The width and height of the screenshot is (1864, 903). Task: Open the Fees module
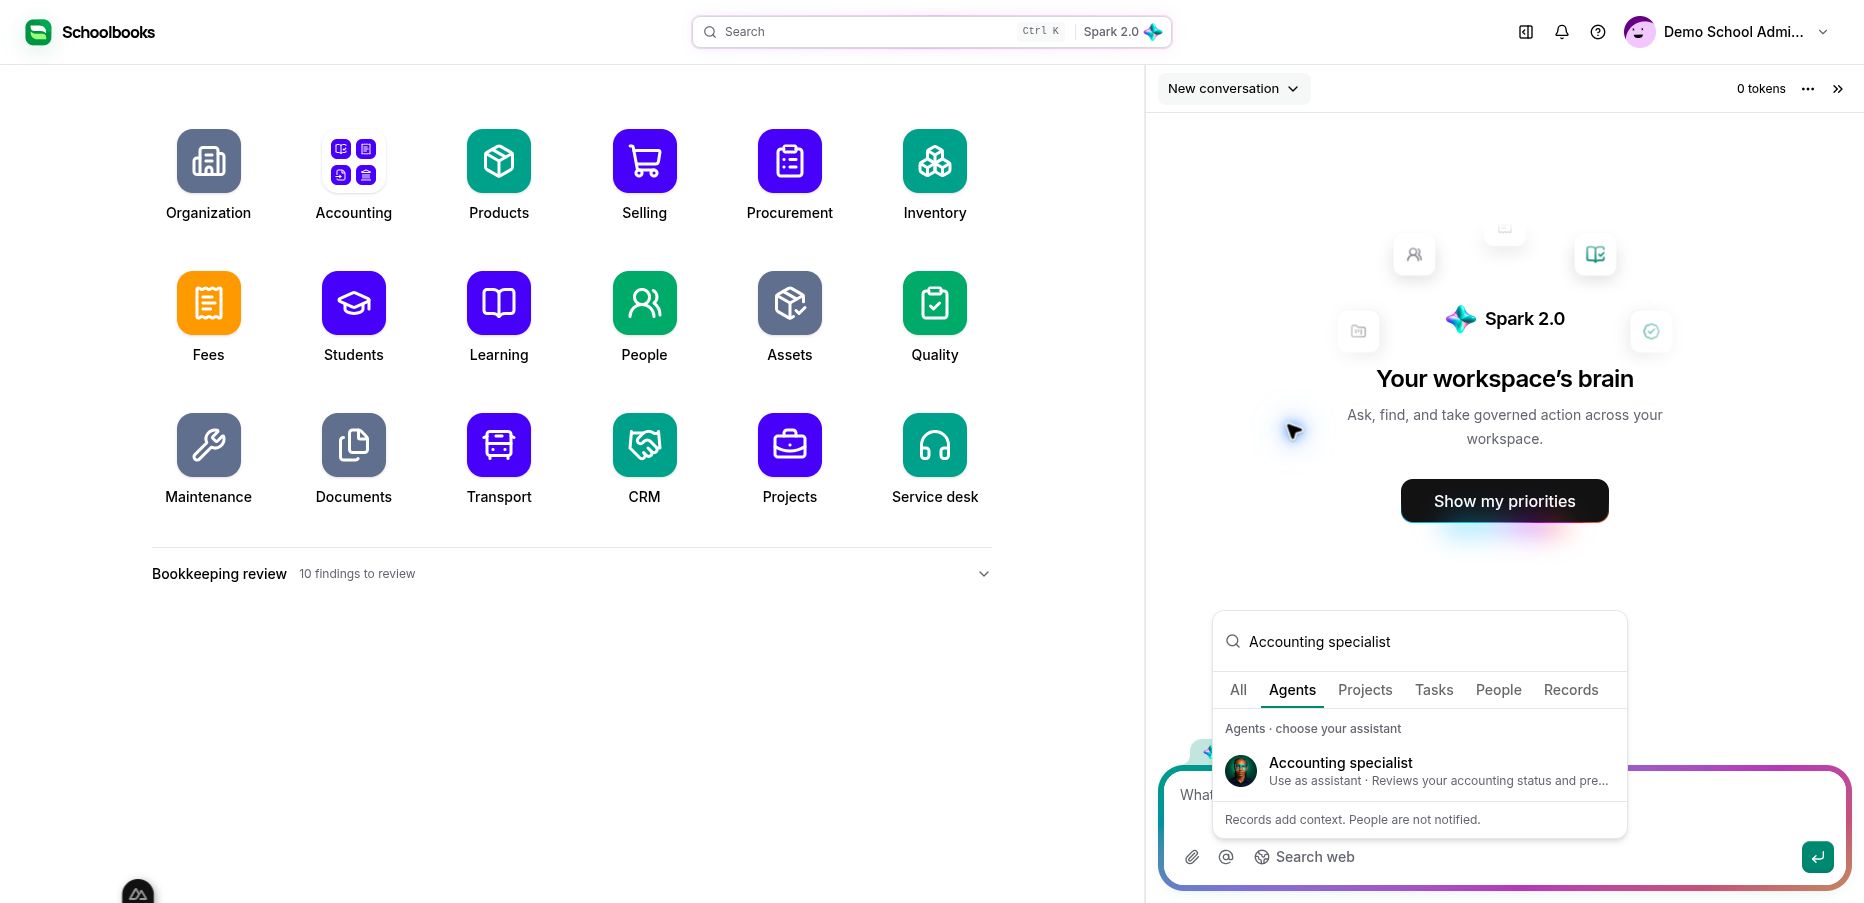[x=208, y=303]
